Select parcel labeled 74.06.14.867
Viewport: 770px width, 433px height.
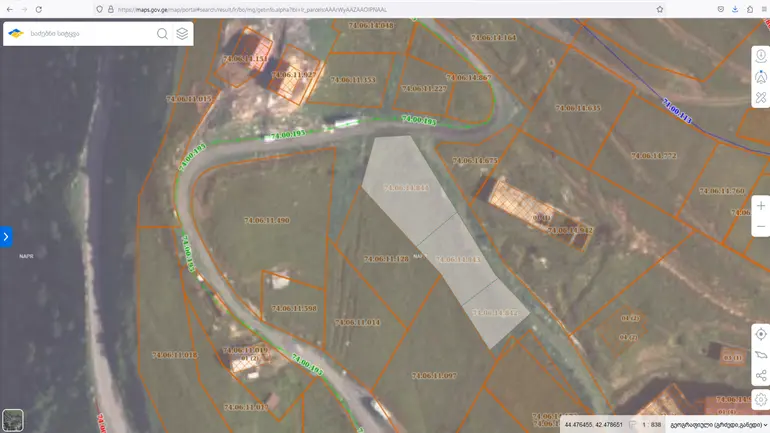pos(468,78)
